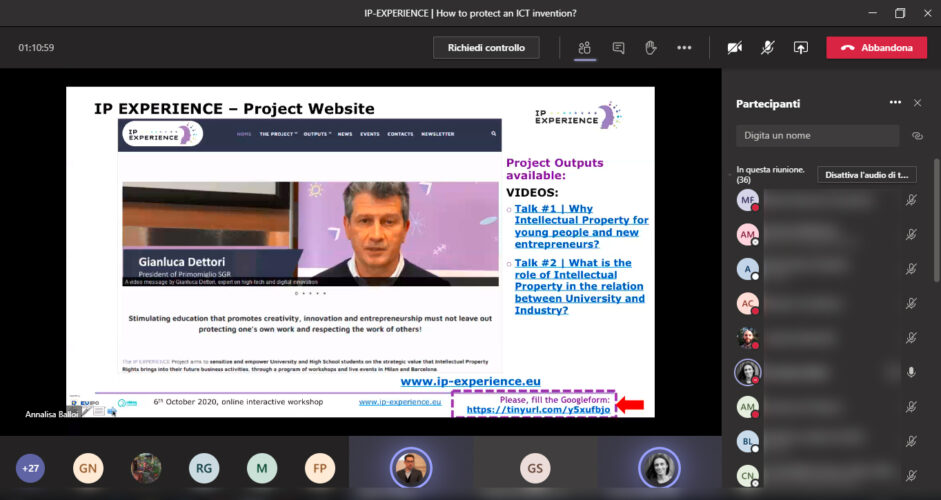The height and width of the screenshot is (500, 941).
Task: Open tinyurl Googleform link
Action: coord(538,410)
